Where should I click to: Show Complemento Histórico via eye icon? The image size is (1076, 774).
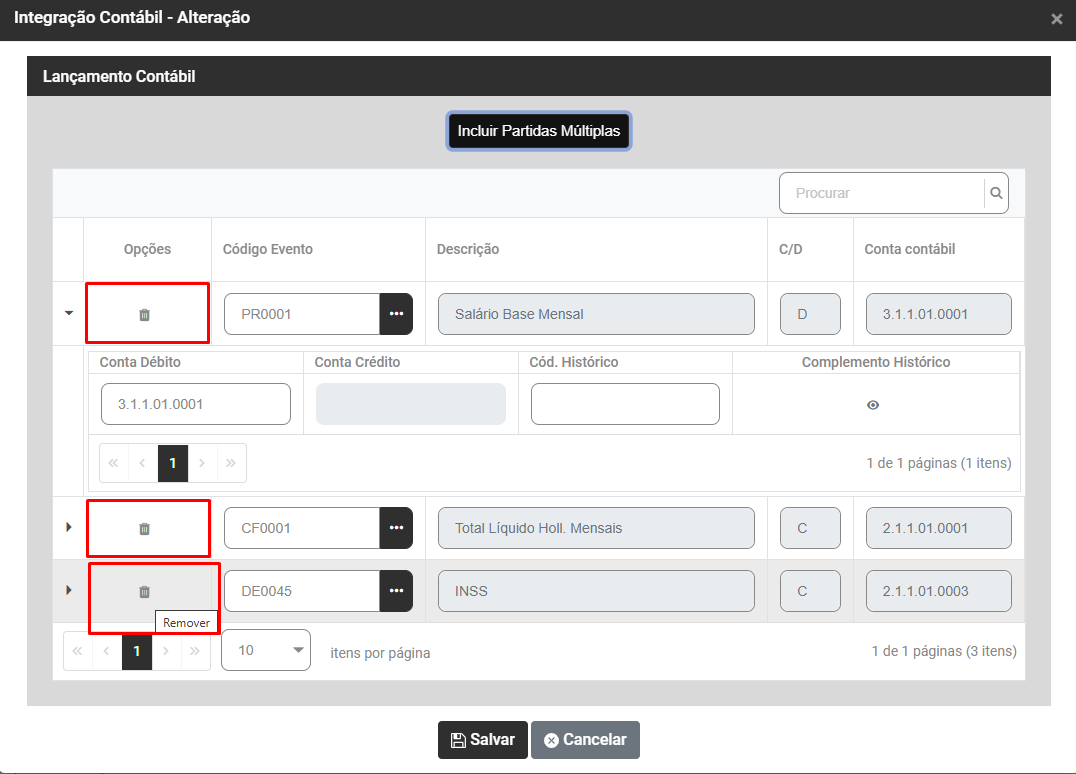pyautogui.click(x=873, y=405)
